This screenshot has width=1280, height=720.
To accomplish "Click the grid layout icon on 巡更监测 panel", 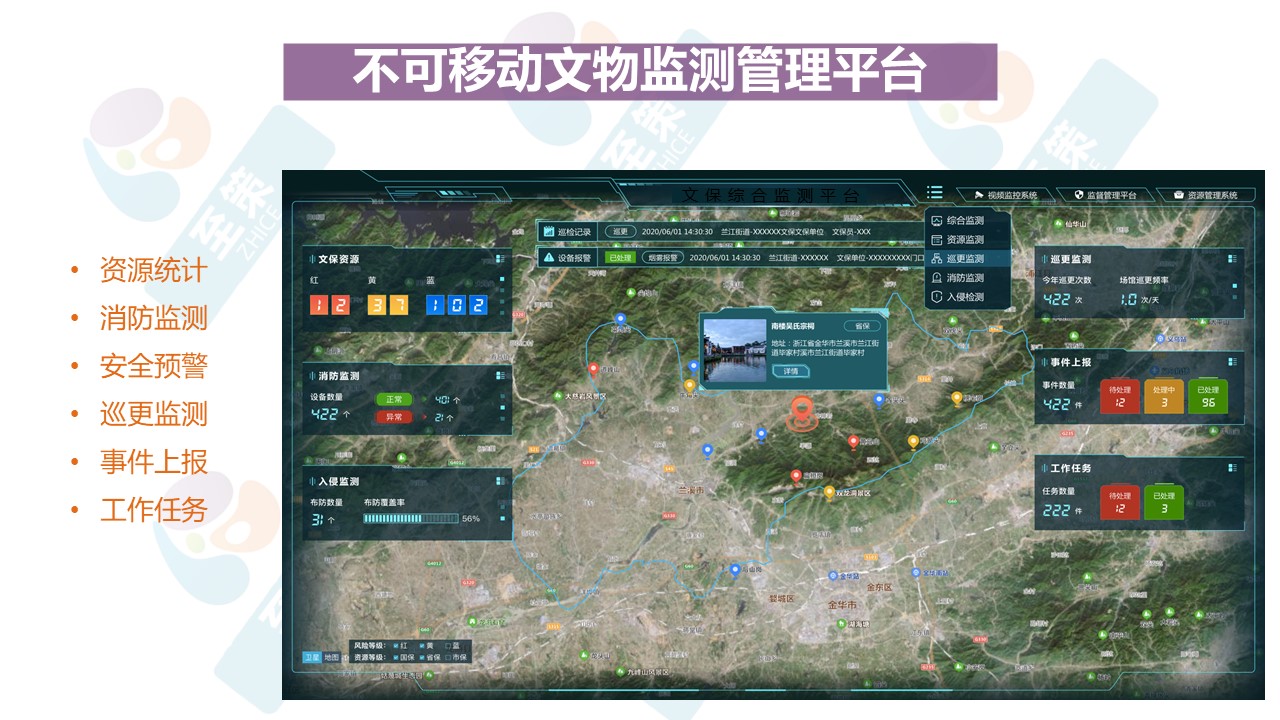I will 1233,258.
